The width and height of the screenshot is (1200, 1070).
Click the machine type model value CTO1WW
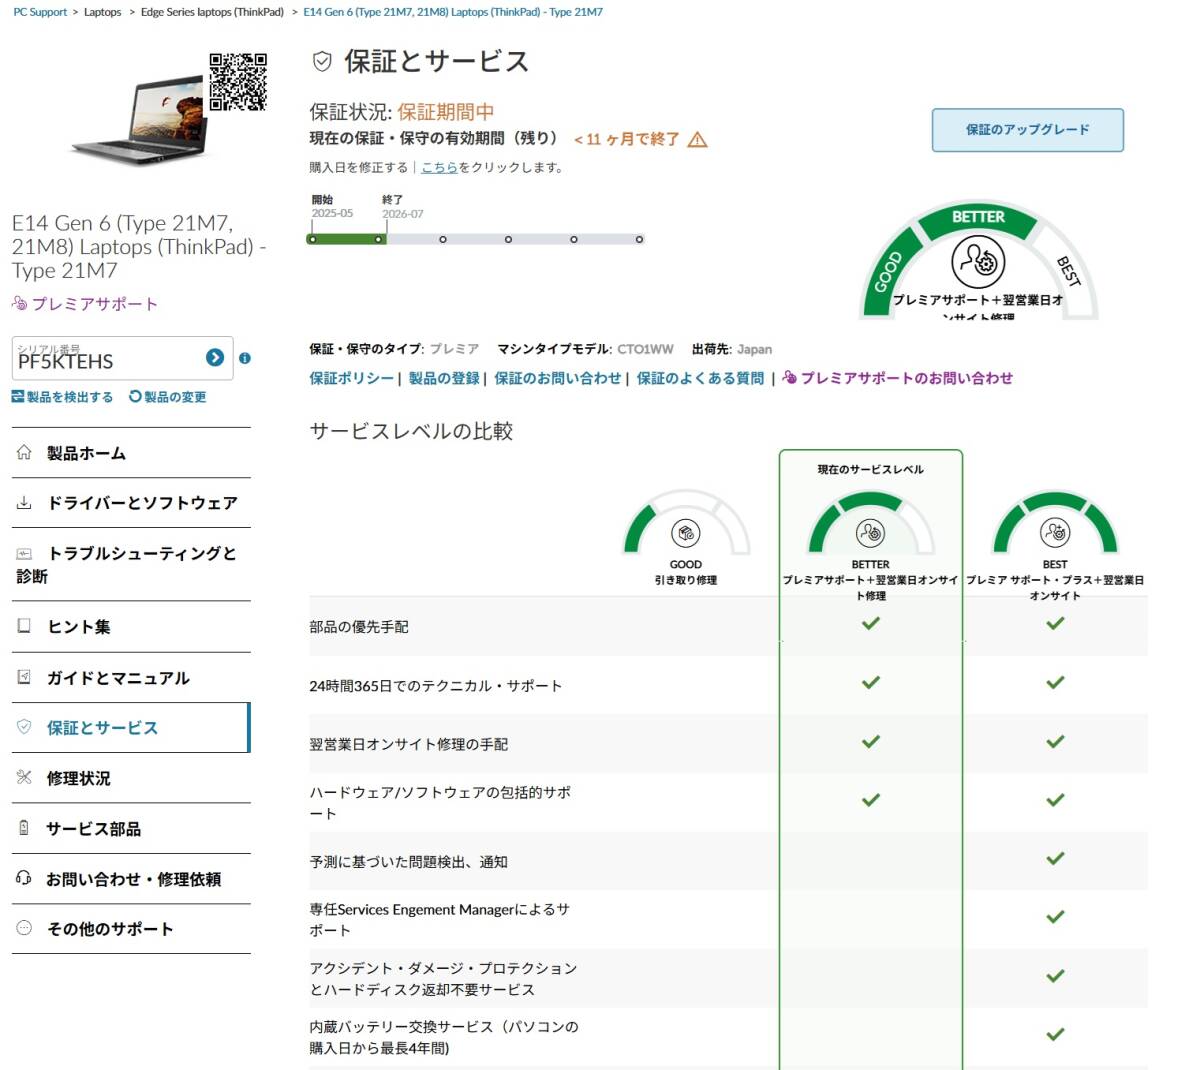coord(645,349)
